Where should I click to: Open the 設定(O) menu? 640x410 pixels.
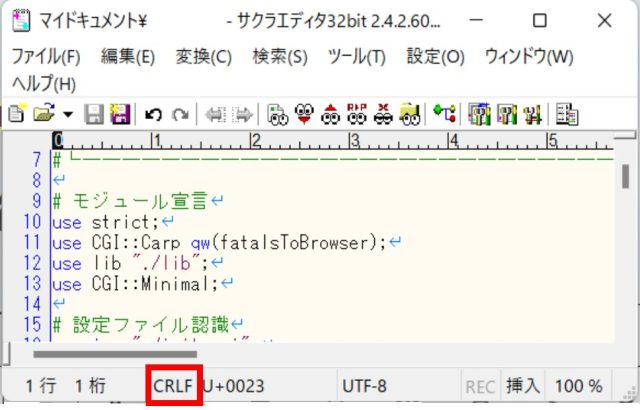click(x=436, y=57)
